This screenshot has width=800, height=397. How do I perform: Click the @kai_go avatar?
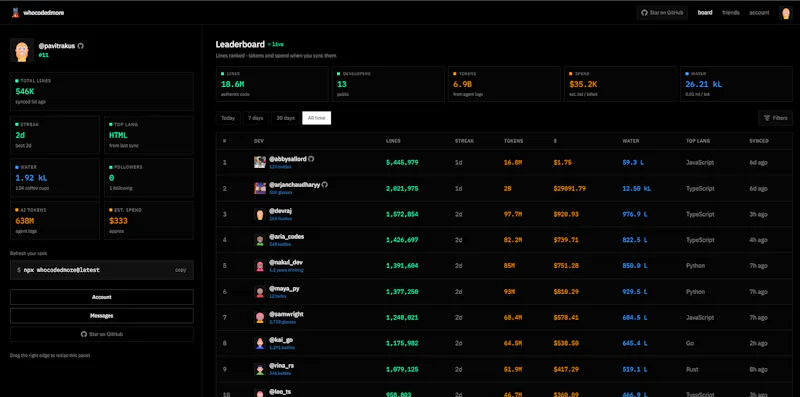click(x=260, y=343)
